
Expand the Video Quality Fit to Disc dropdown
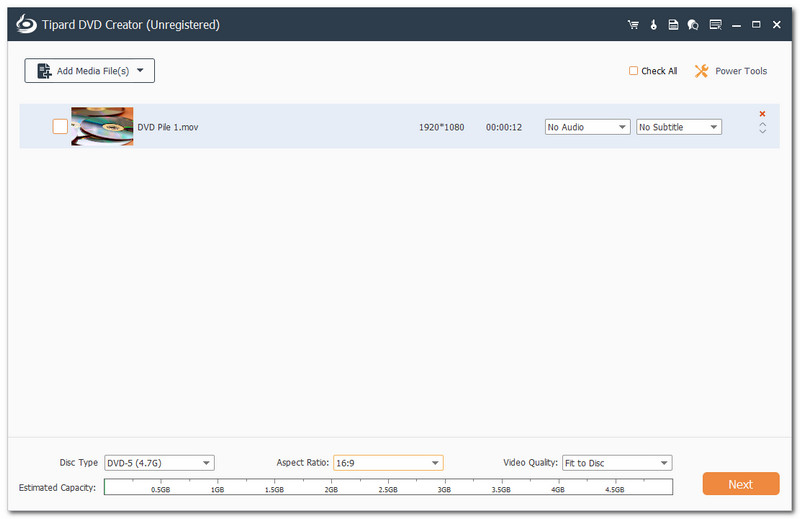(x=616, y=463)
